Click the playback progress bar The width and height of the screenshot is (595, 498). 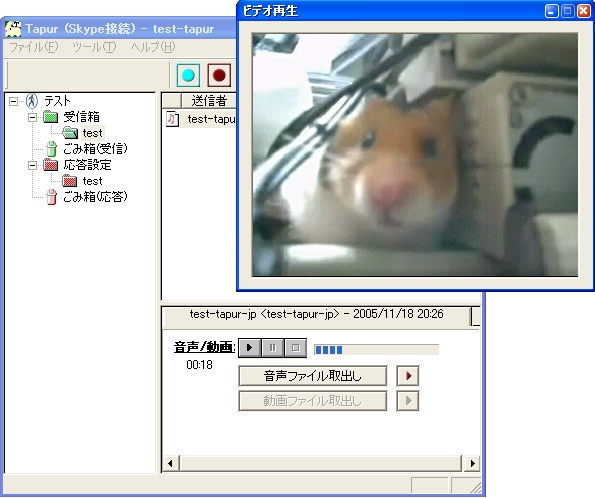[x=376, y=350]
